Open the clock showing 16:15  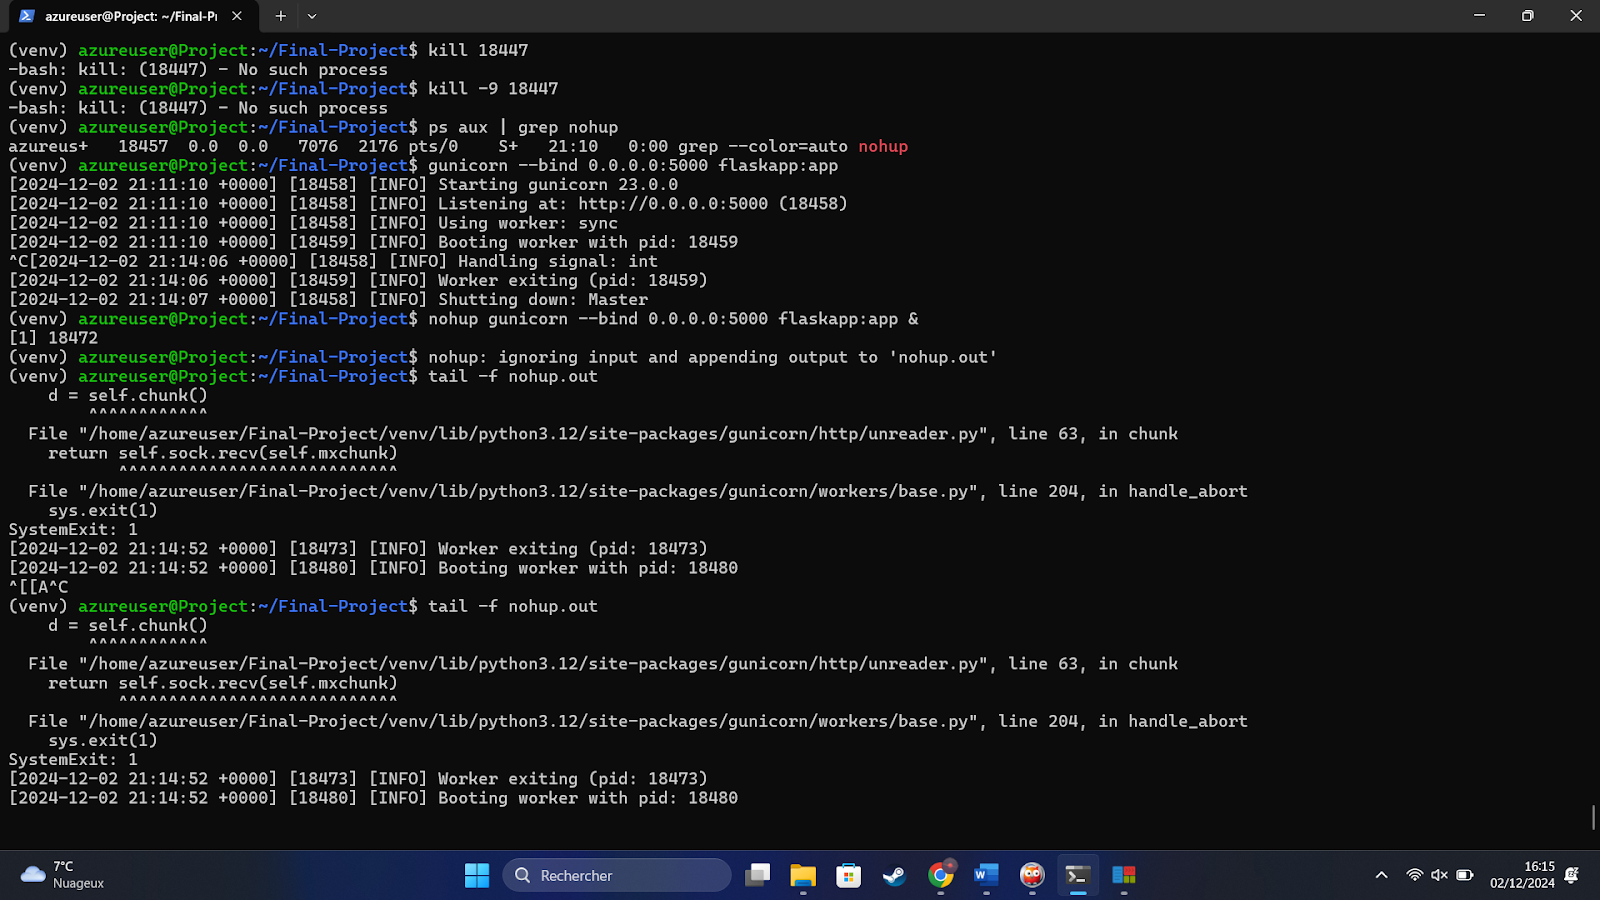tap(1522, 875)
